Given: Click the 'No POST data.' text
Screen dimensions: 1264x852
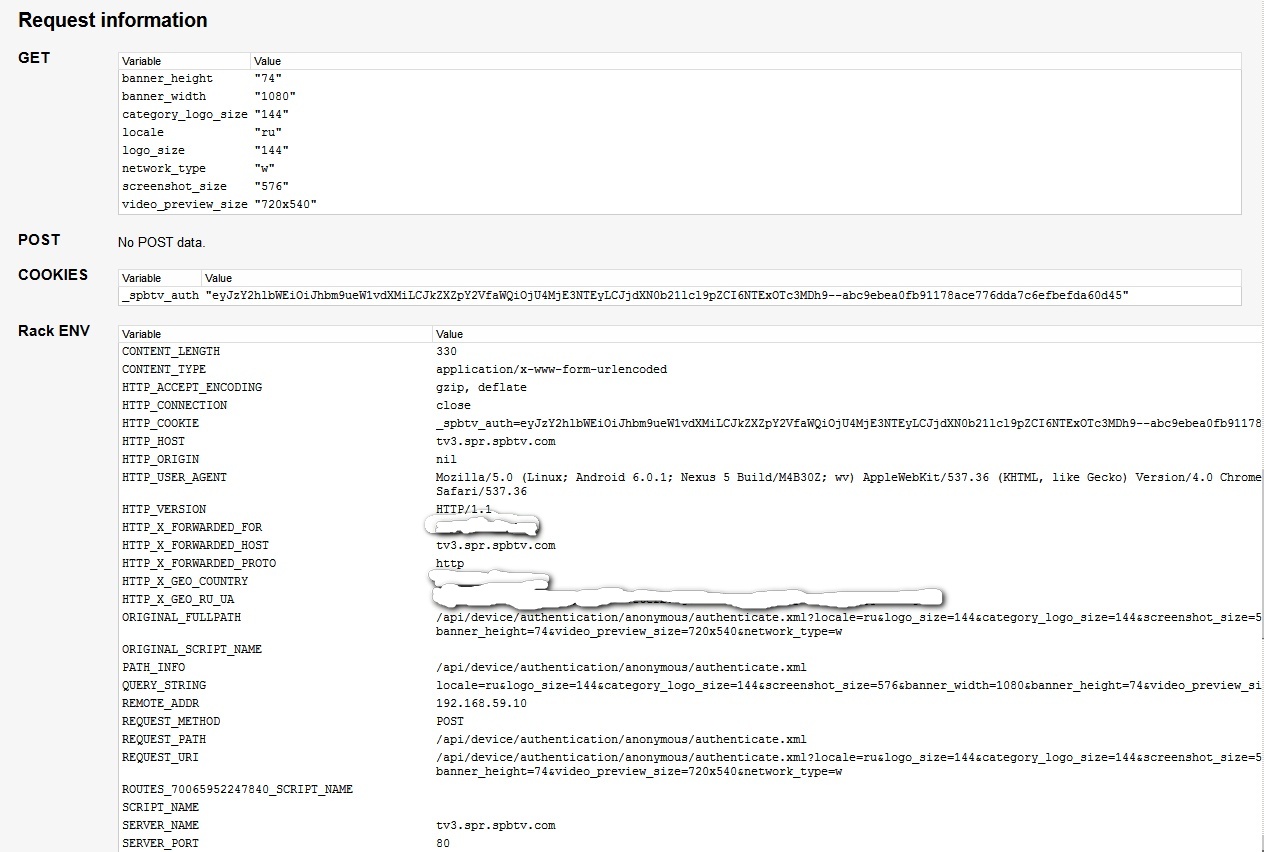Looking at the screenshot, I should tap(161, 242).
